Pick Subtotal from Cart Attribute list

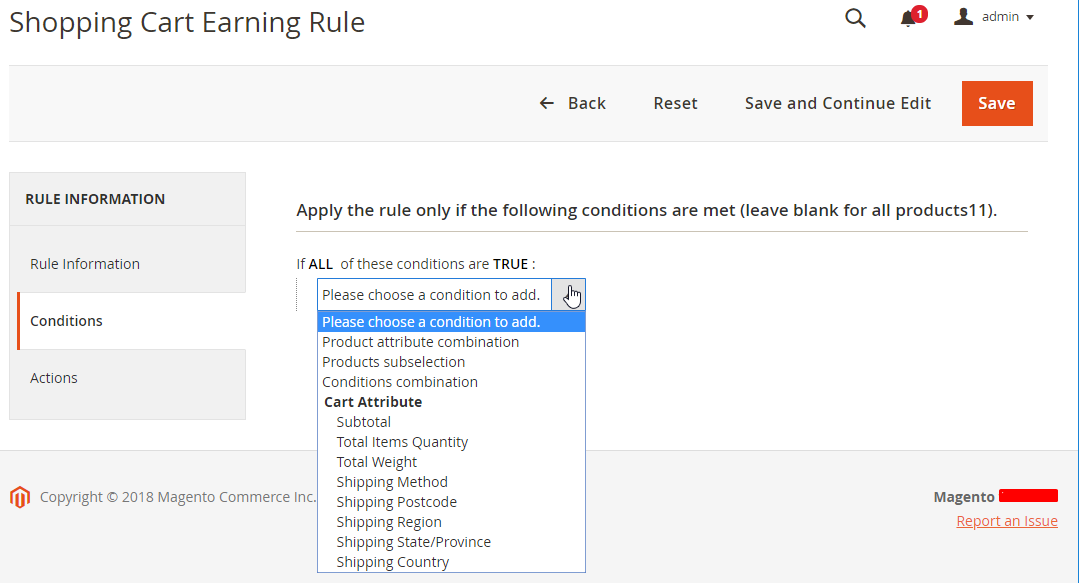pyautogui.click(x=364, y=422)
